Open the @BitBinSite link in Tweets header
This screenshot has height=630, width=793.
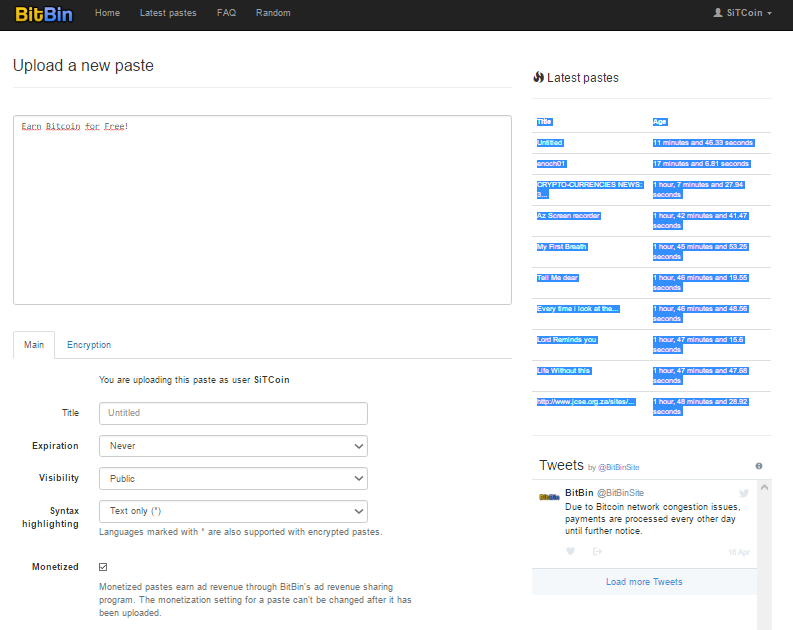[x=619, y=467]
